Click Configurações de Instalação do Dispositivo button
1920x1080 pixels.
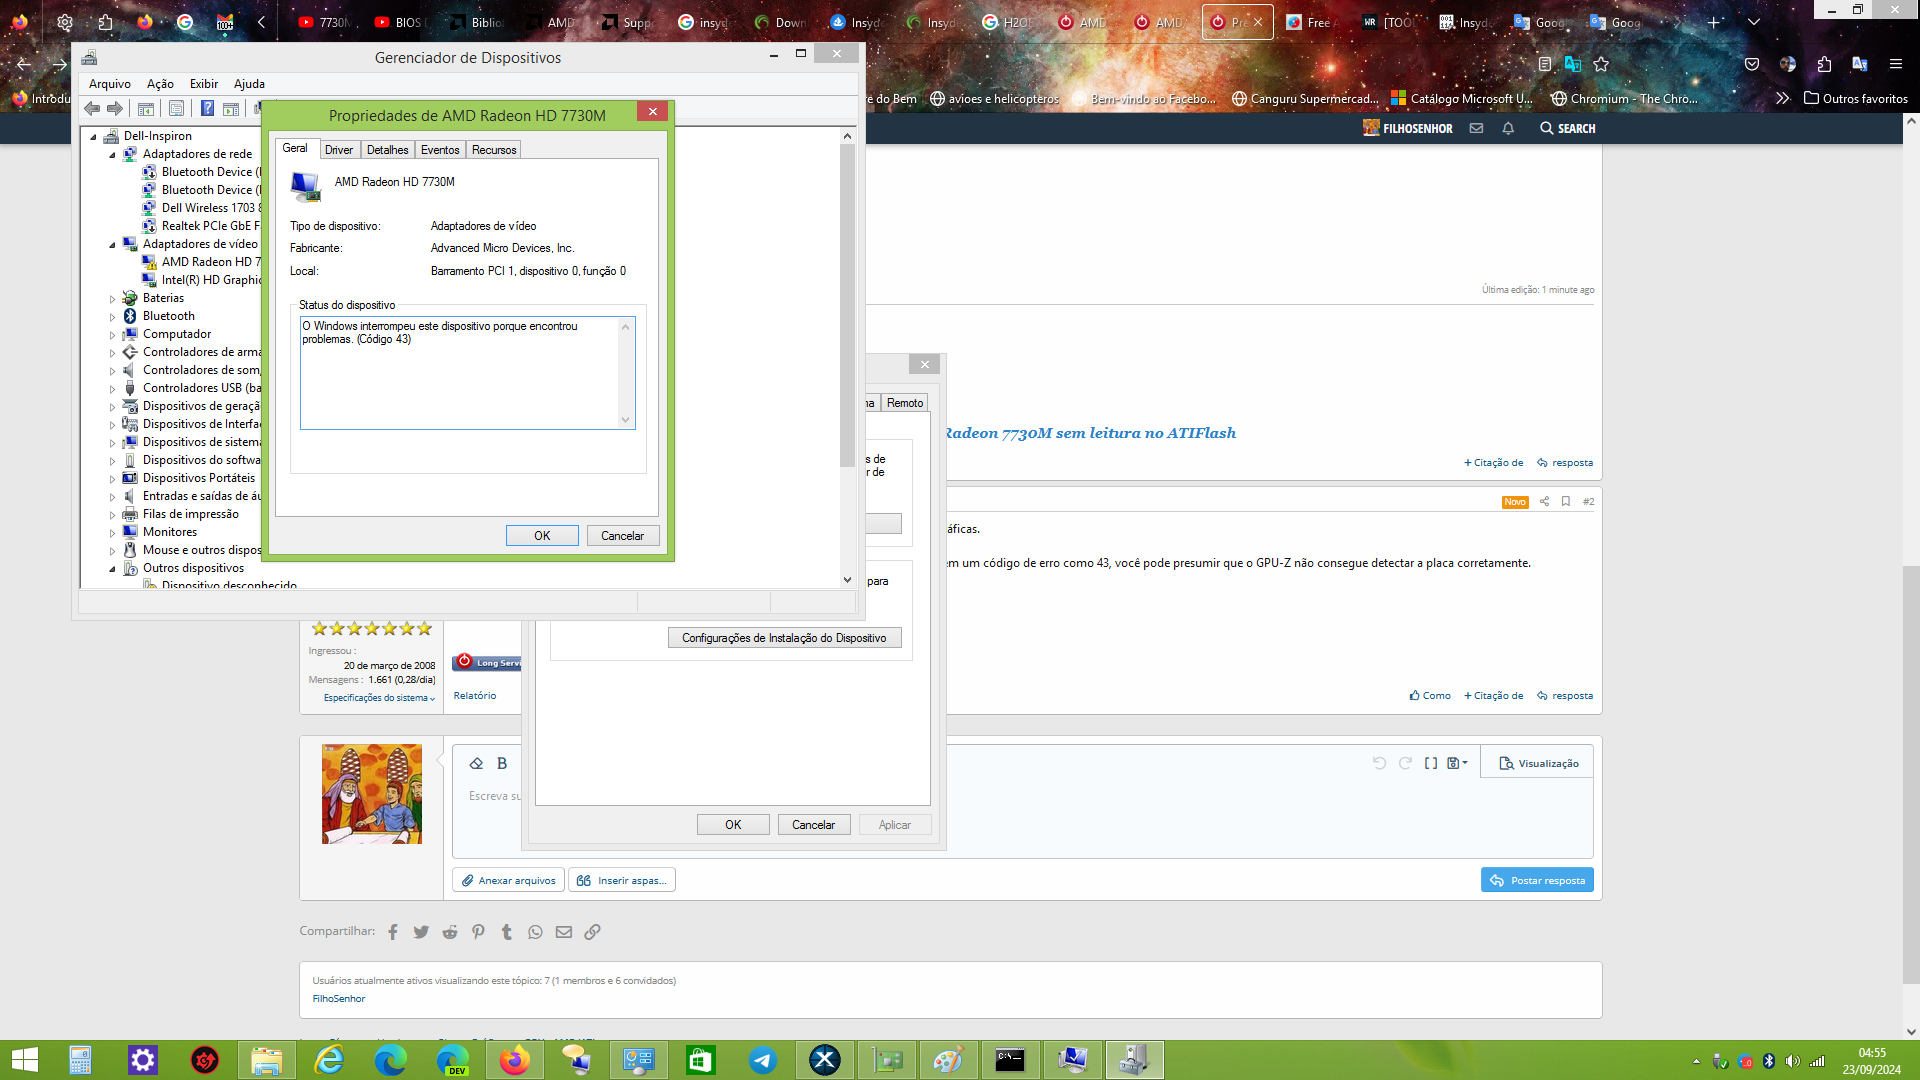[x=784, y=638]
